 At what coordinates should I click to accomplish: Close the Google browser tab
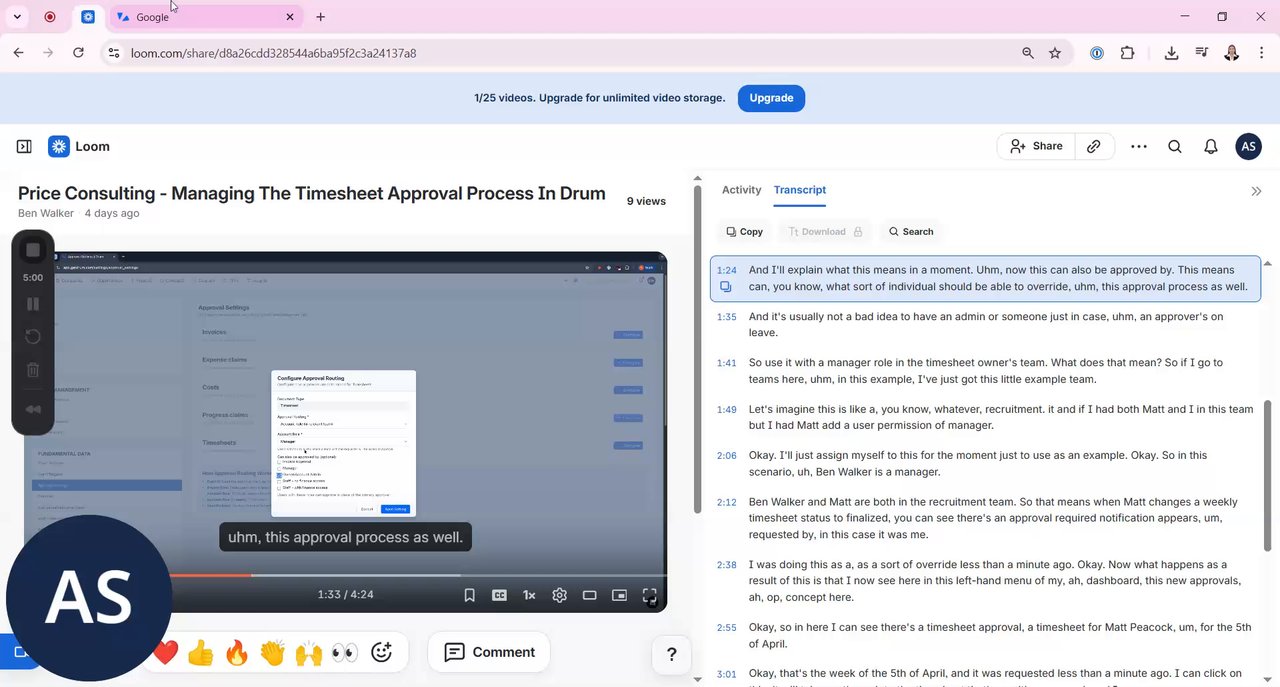tap(290, 17)
